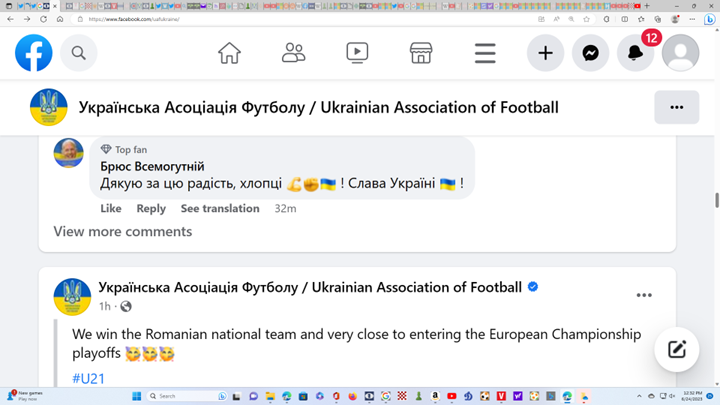Click See translation on the comment
This screenshot has height=405, width=720.
(220, 209)
